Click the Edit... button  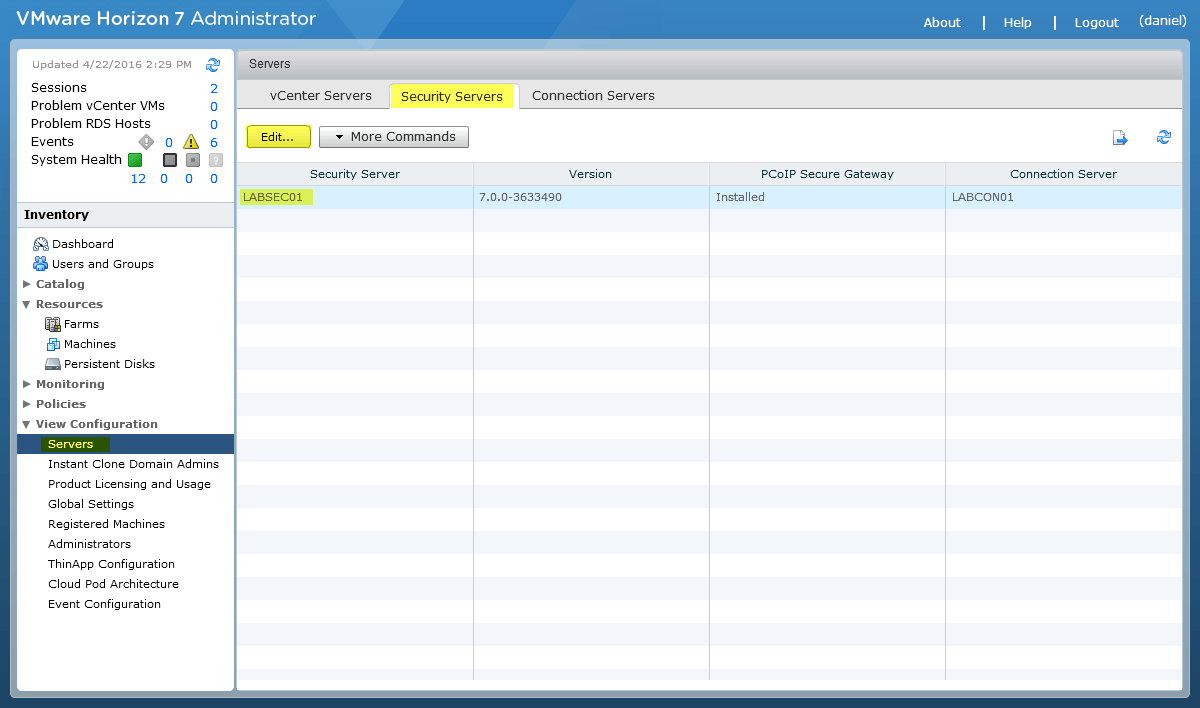pos(279,137)
